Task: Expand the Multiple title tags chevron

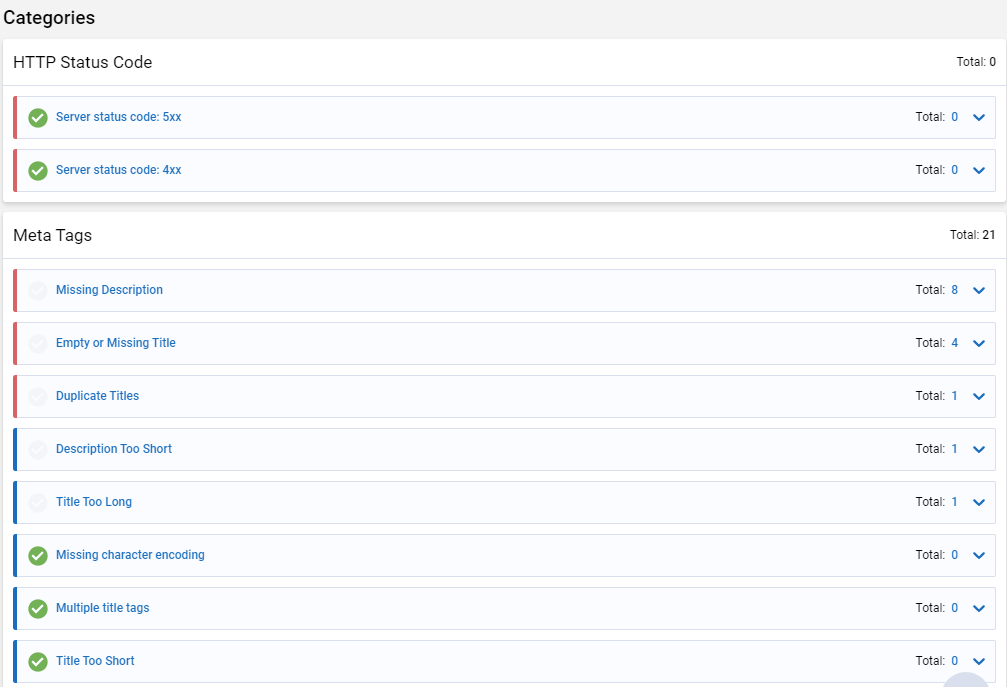Action: click(x=979, y=608)
